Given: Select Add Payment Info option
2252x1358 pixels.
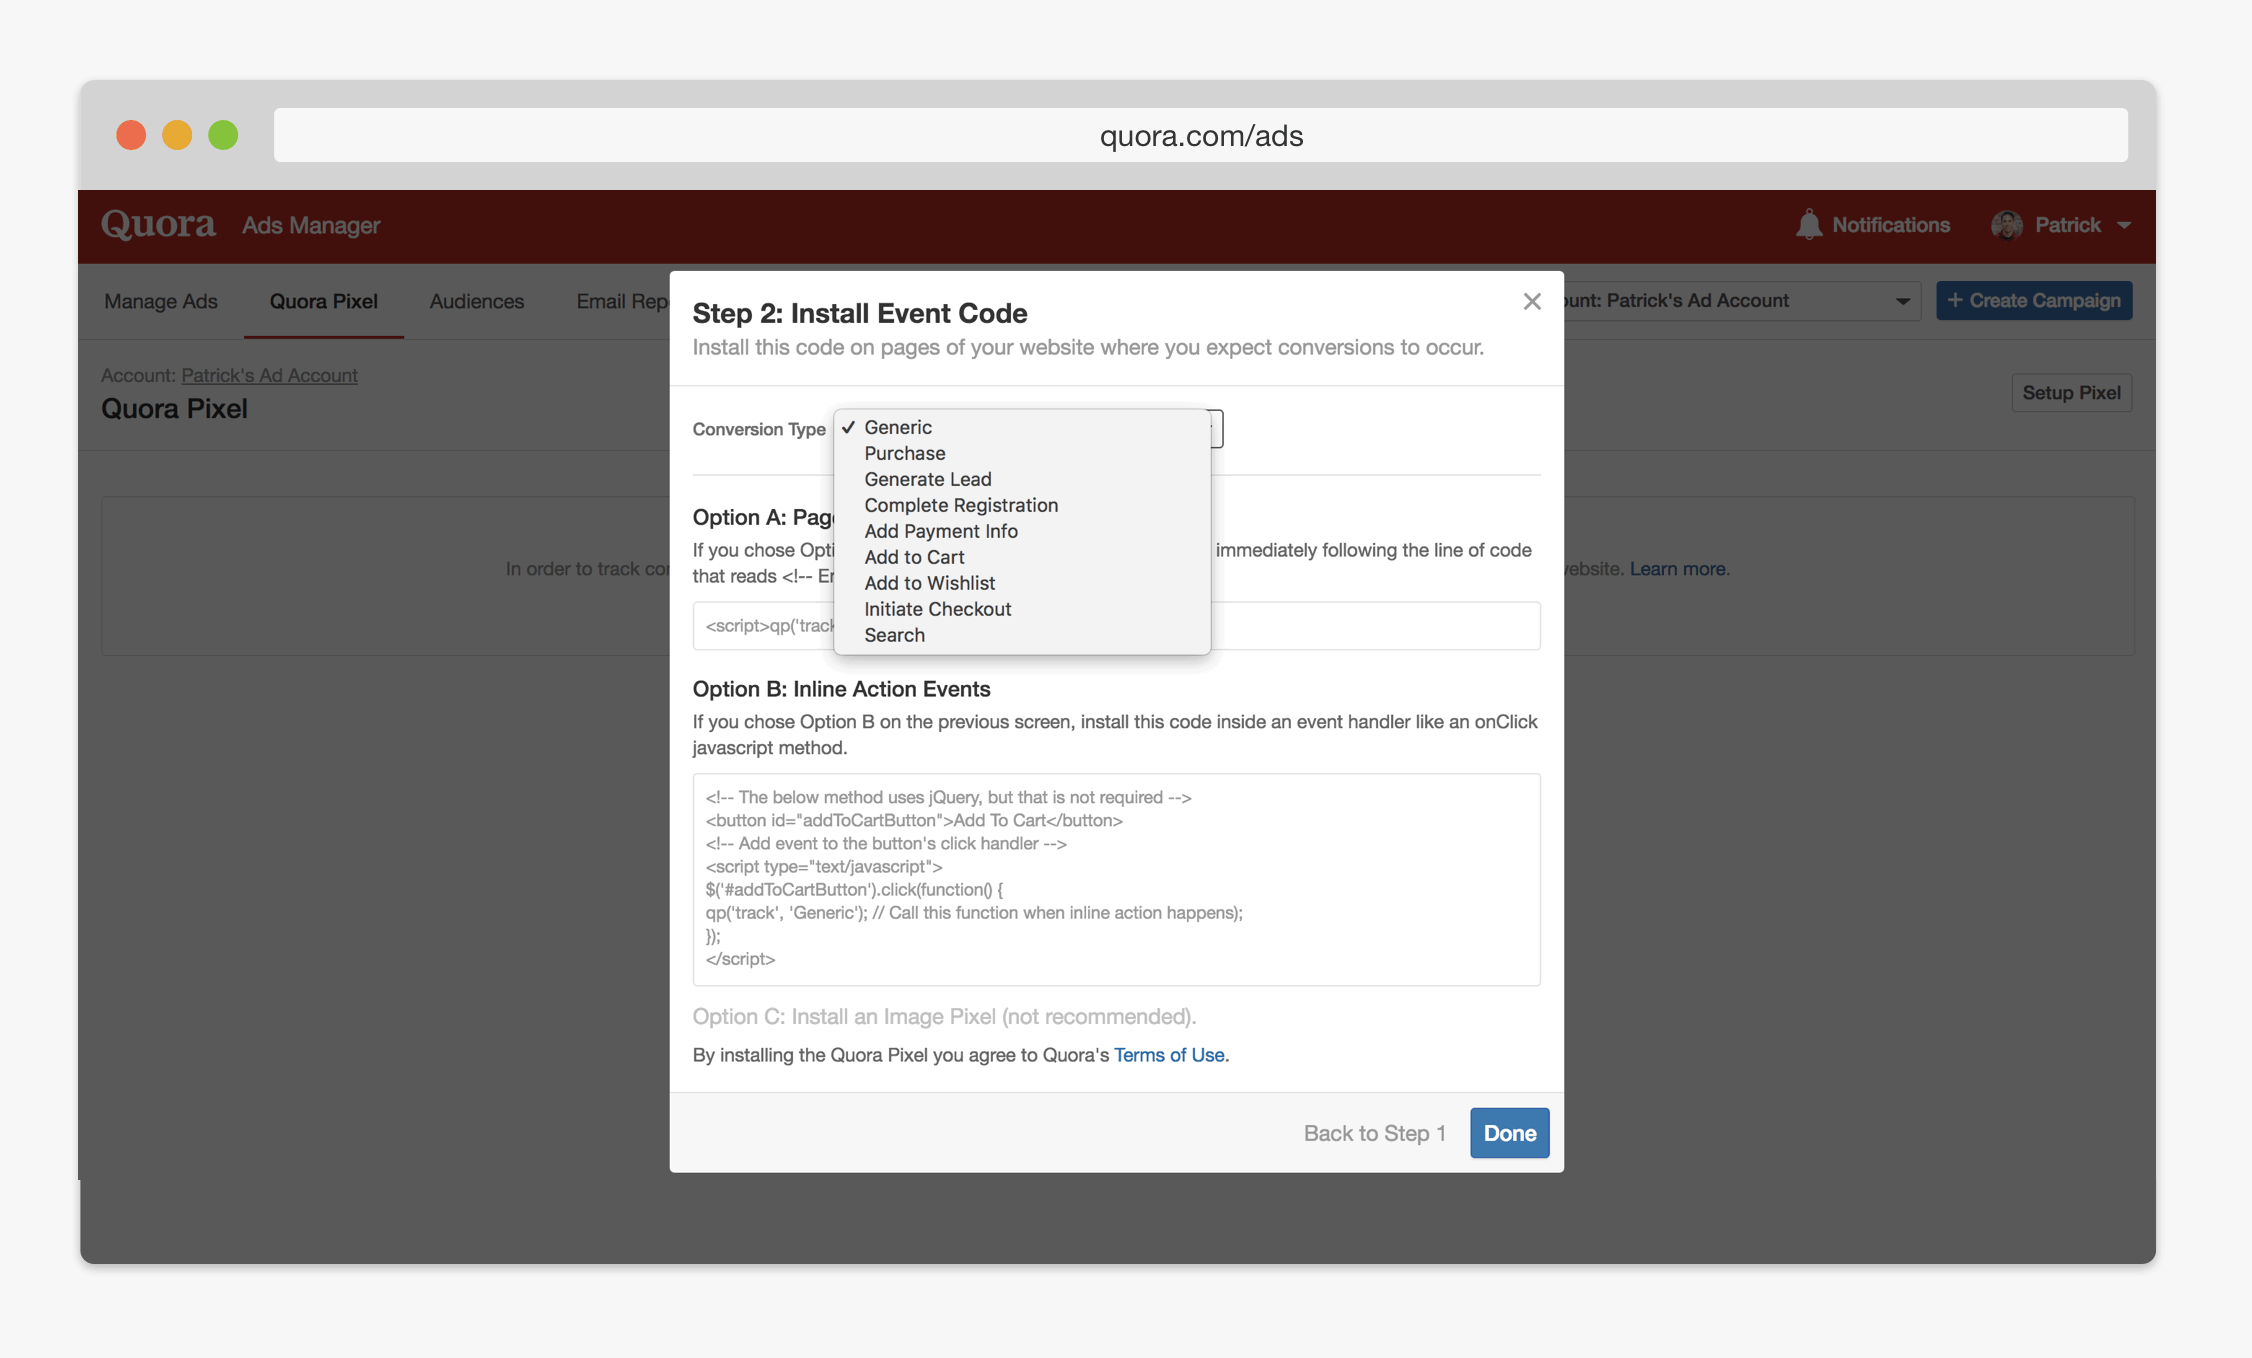Looking at the screenshot, I should pos(1021,531).
